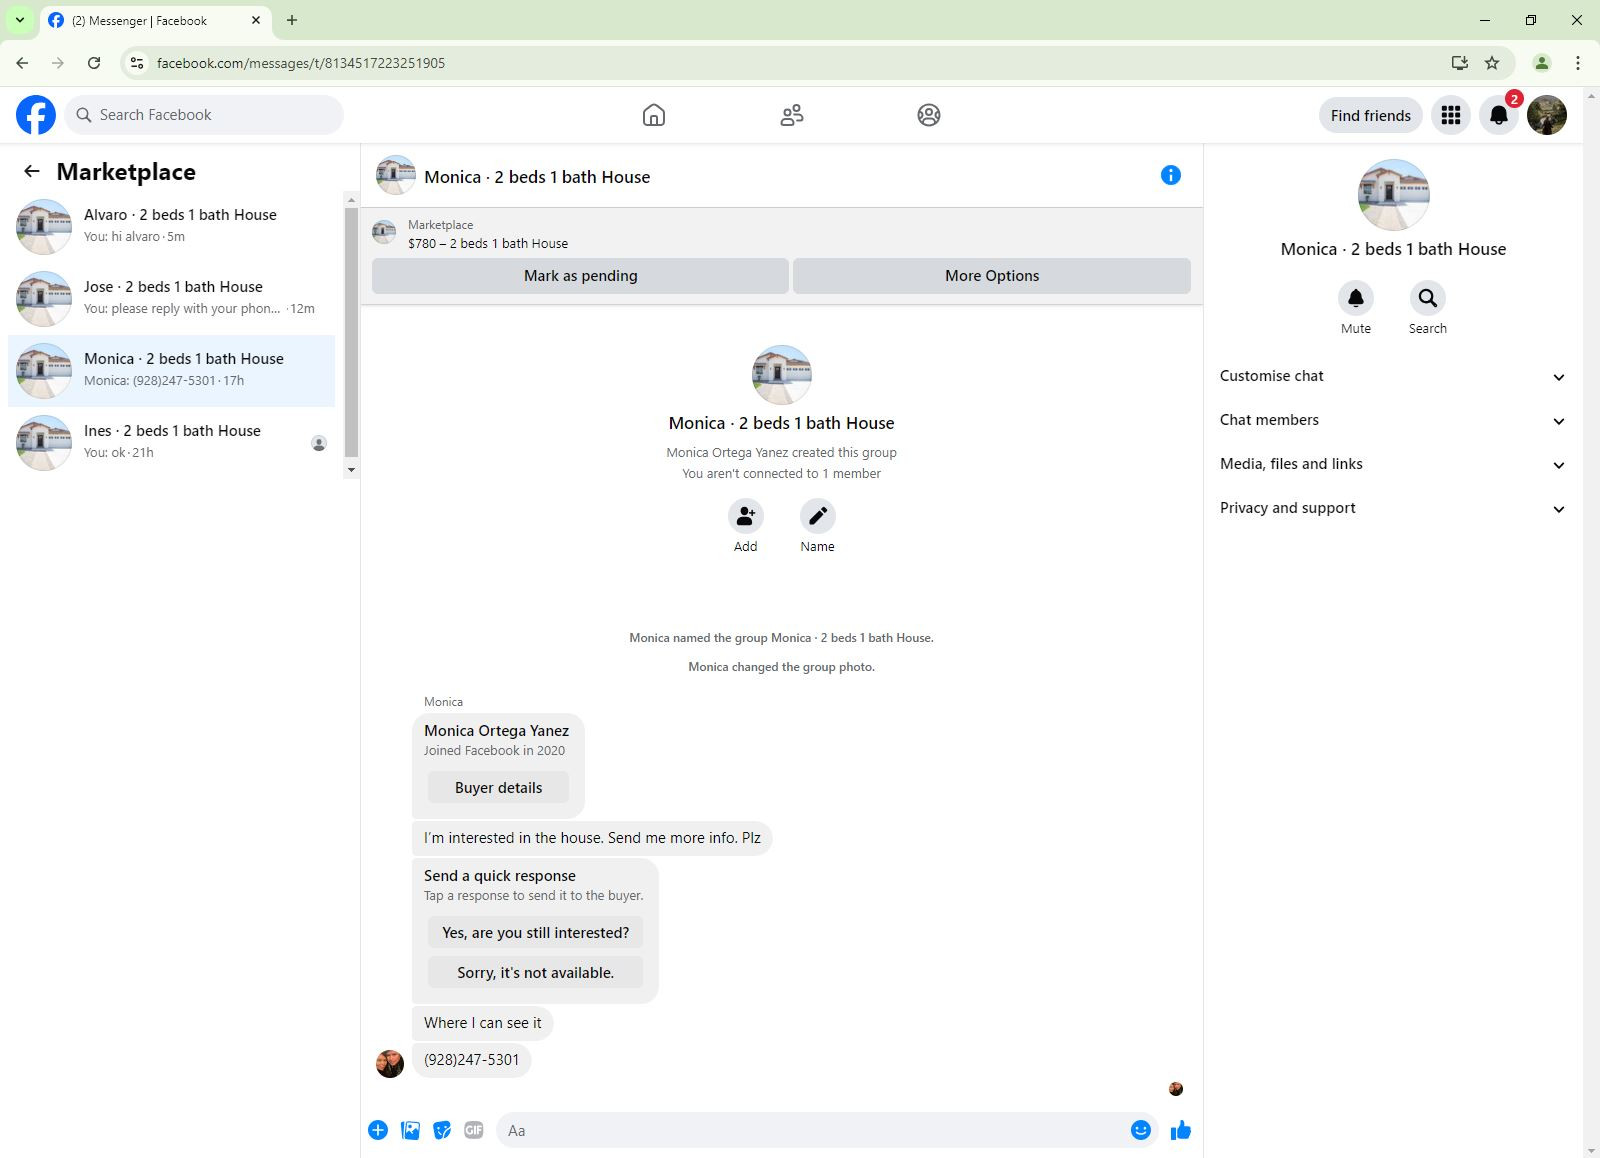Add people with the Add icon
1600x1158 pixels.
tap(746, 516)
